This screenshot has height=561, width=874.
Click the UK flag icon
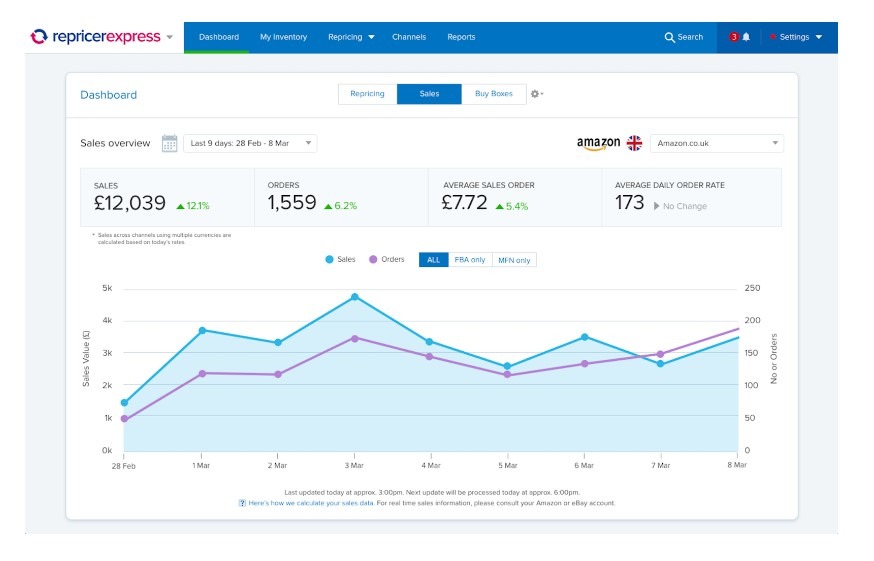click(x=634, y=143)
